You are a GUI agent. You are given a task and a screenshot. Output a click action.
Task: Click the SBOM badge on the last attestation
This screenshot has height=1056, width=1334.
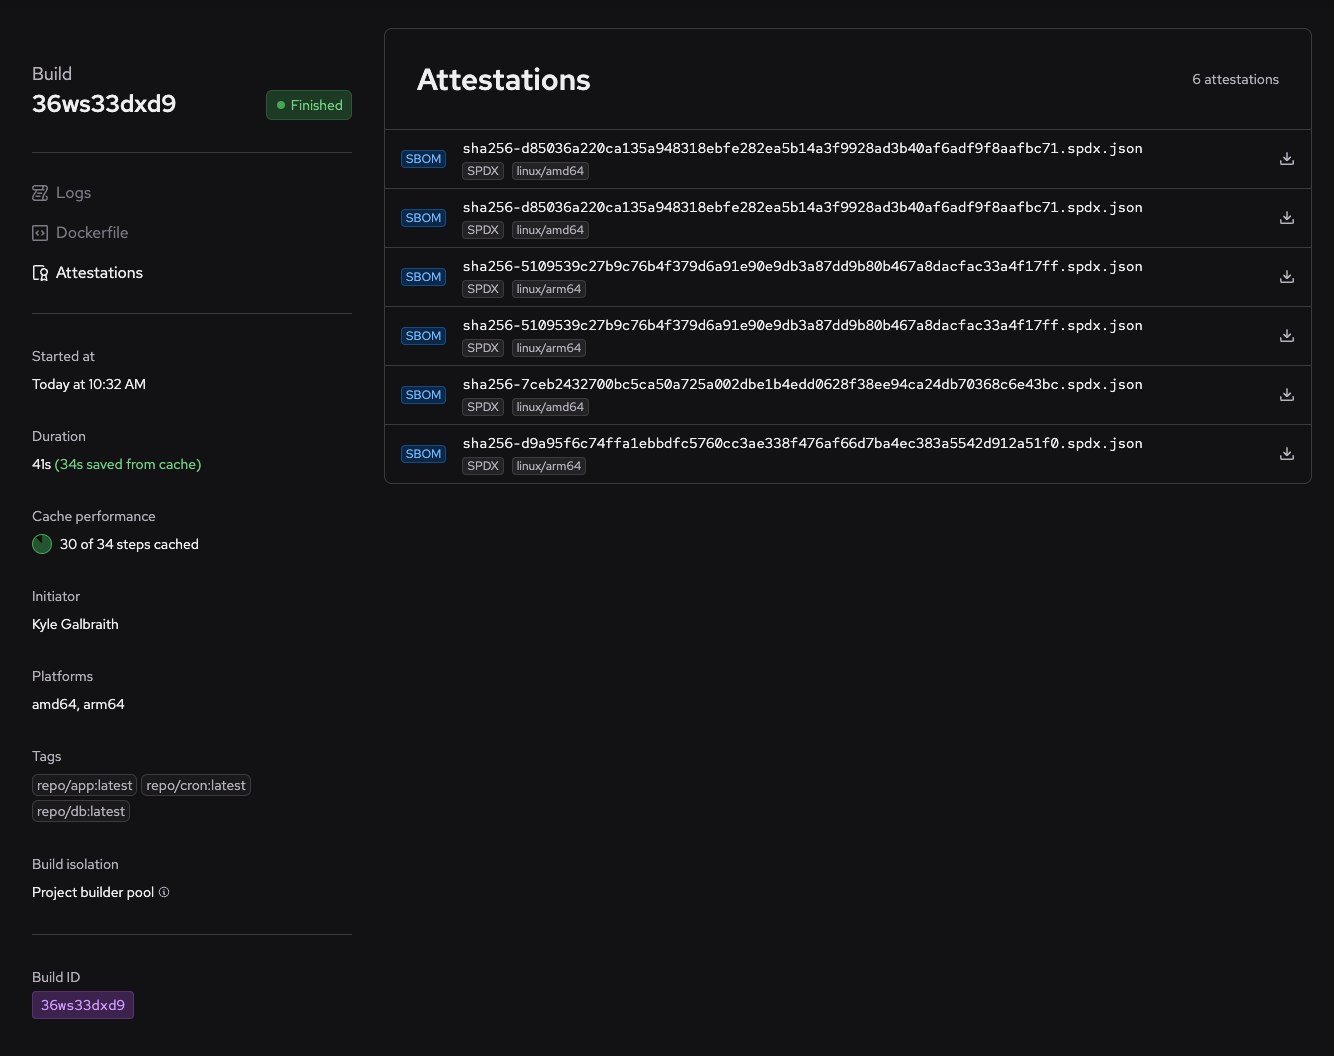click(423, 454)
